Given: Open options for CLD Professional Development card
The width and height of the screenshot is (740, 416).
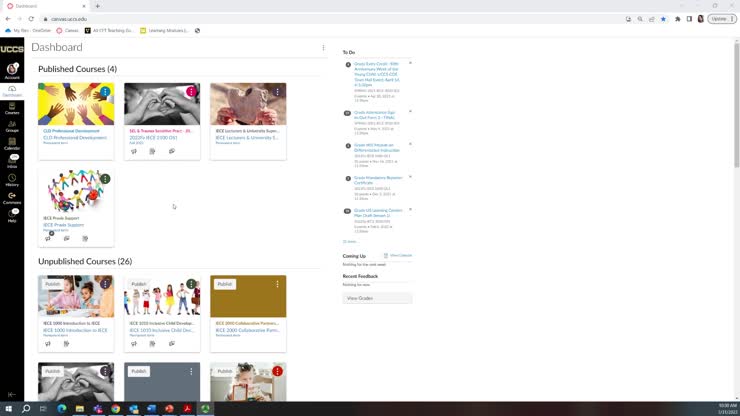Looking at the screenshot, I should click(105, 92).
